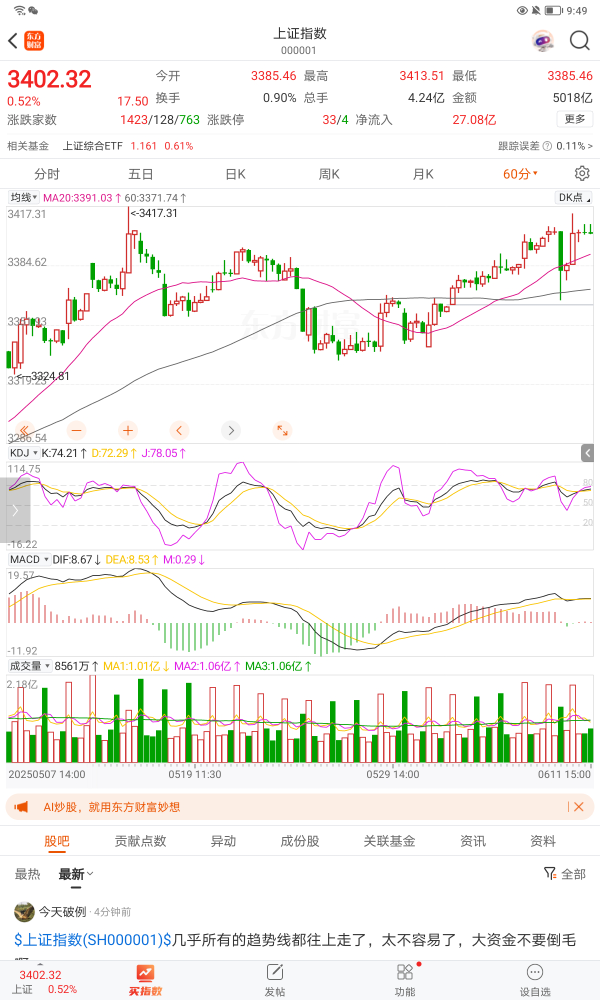Zoom out chart with minus button
Viewport: 600px width, 1000px height.
tap(76, 430)
